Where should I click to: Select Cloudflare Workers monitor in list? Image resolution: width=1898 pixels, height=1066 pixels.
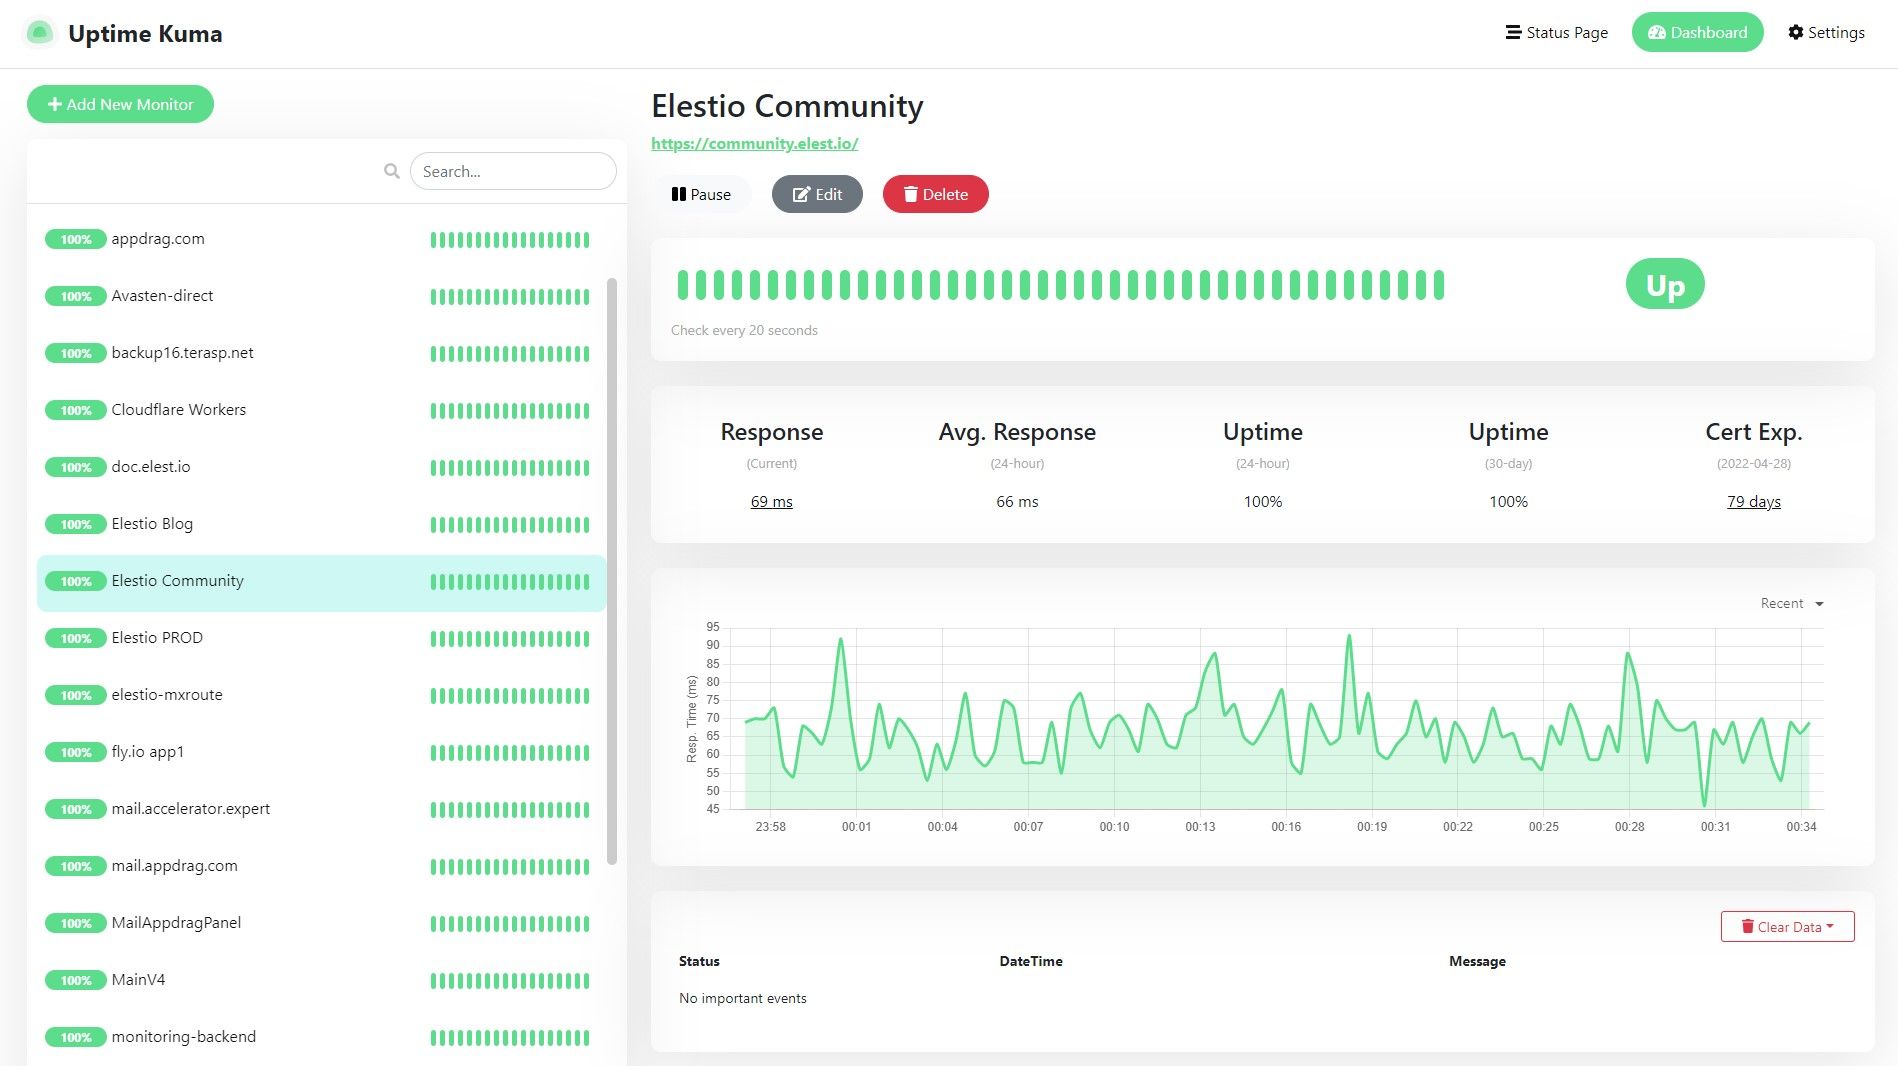(178, 410)
